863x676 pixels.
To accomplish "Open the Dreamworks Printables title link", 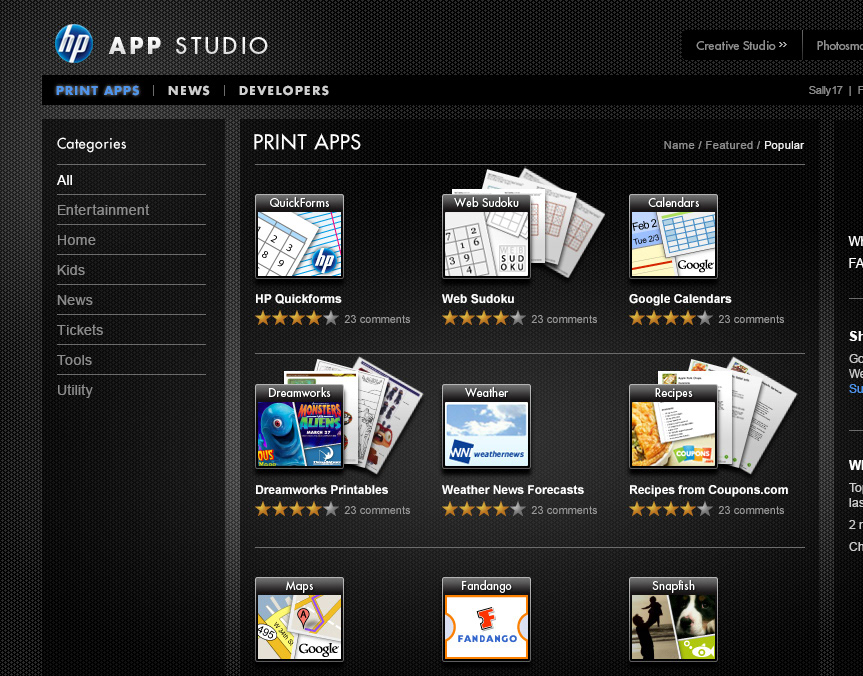I will tap(321, 490).
